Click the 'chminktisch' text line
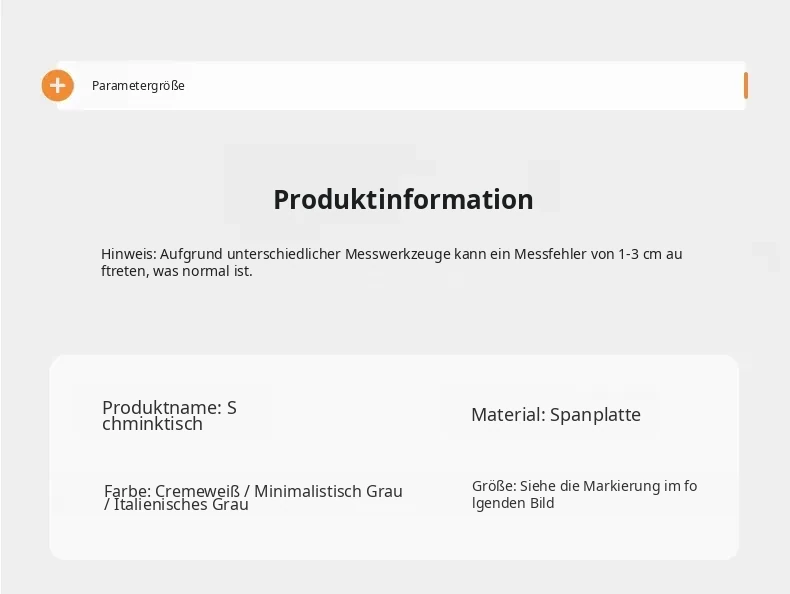This screenshot has height=594, width=790. (152, 424)
